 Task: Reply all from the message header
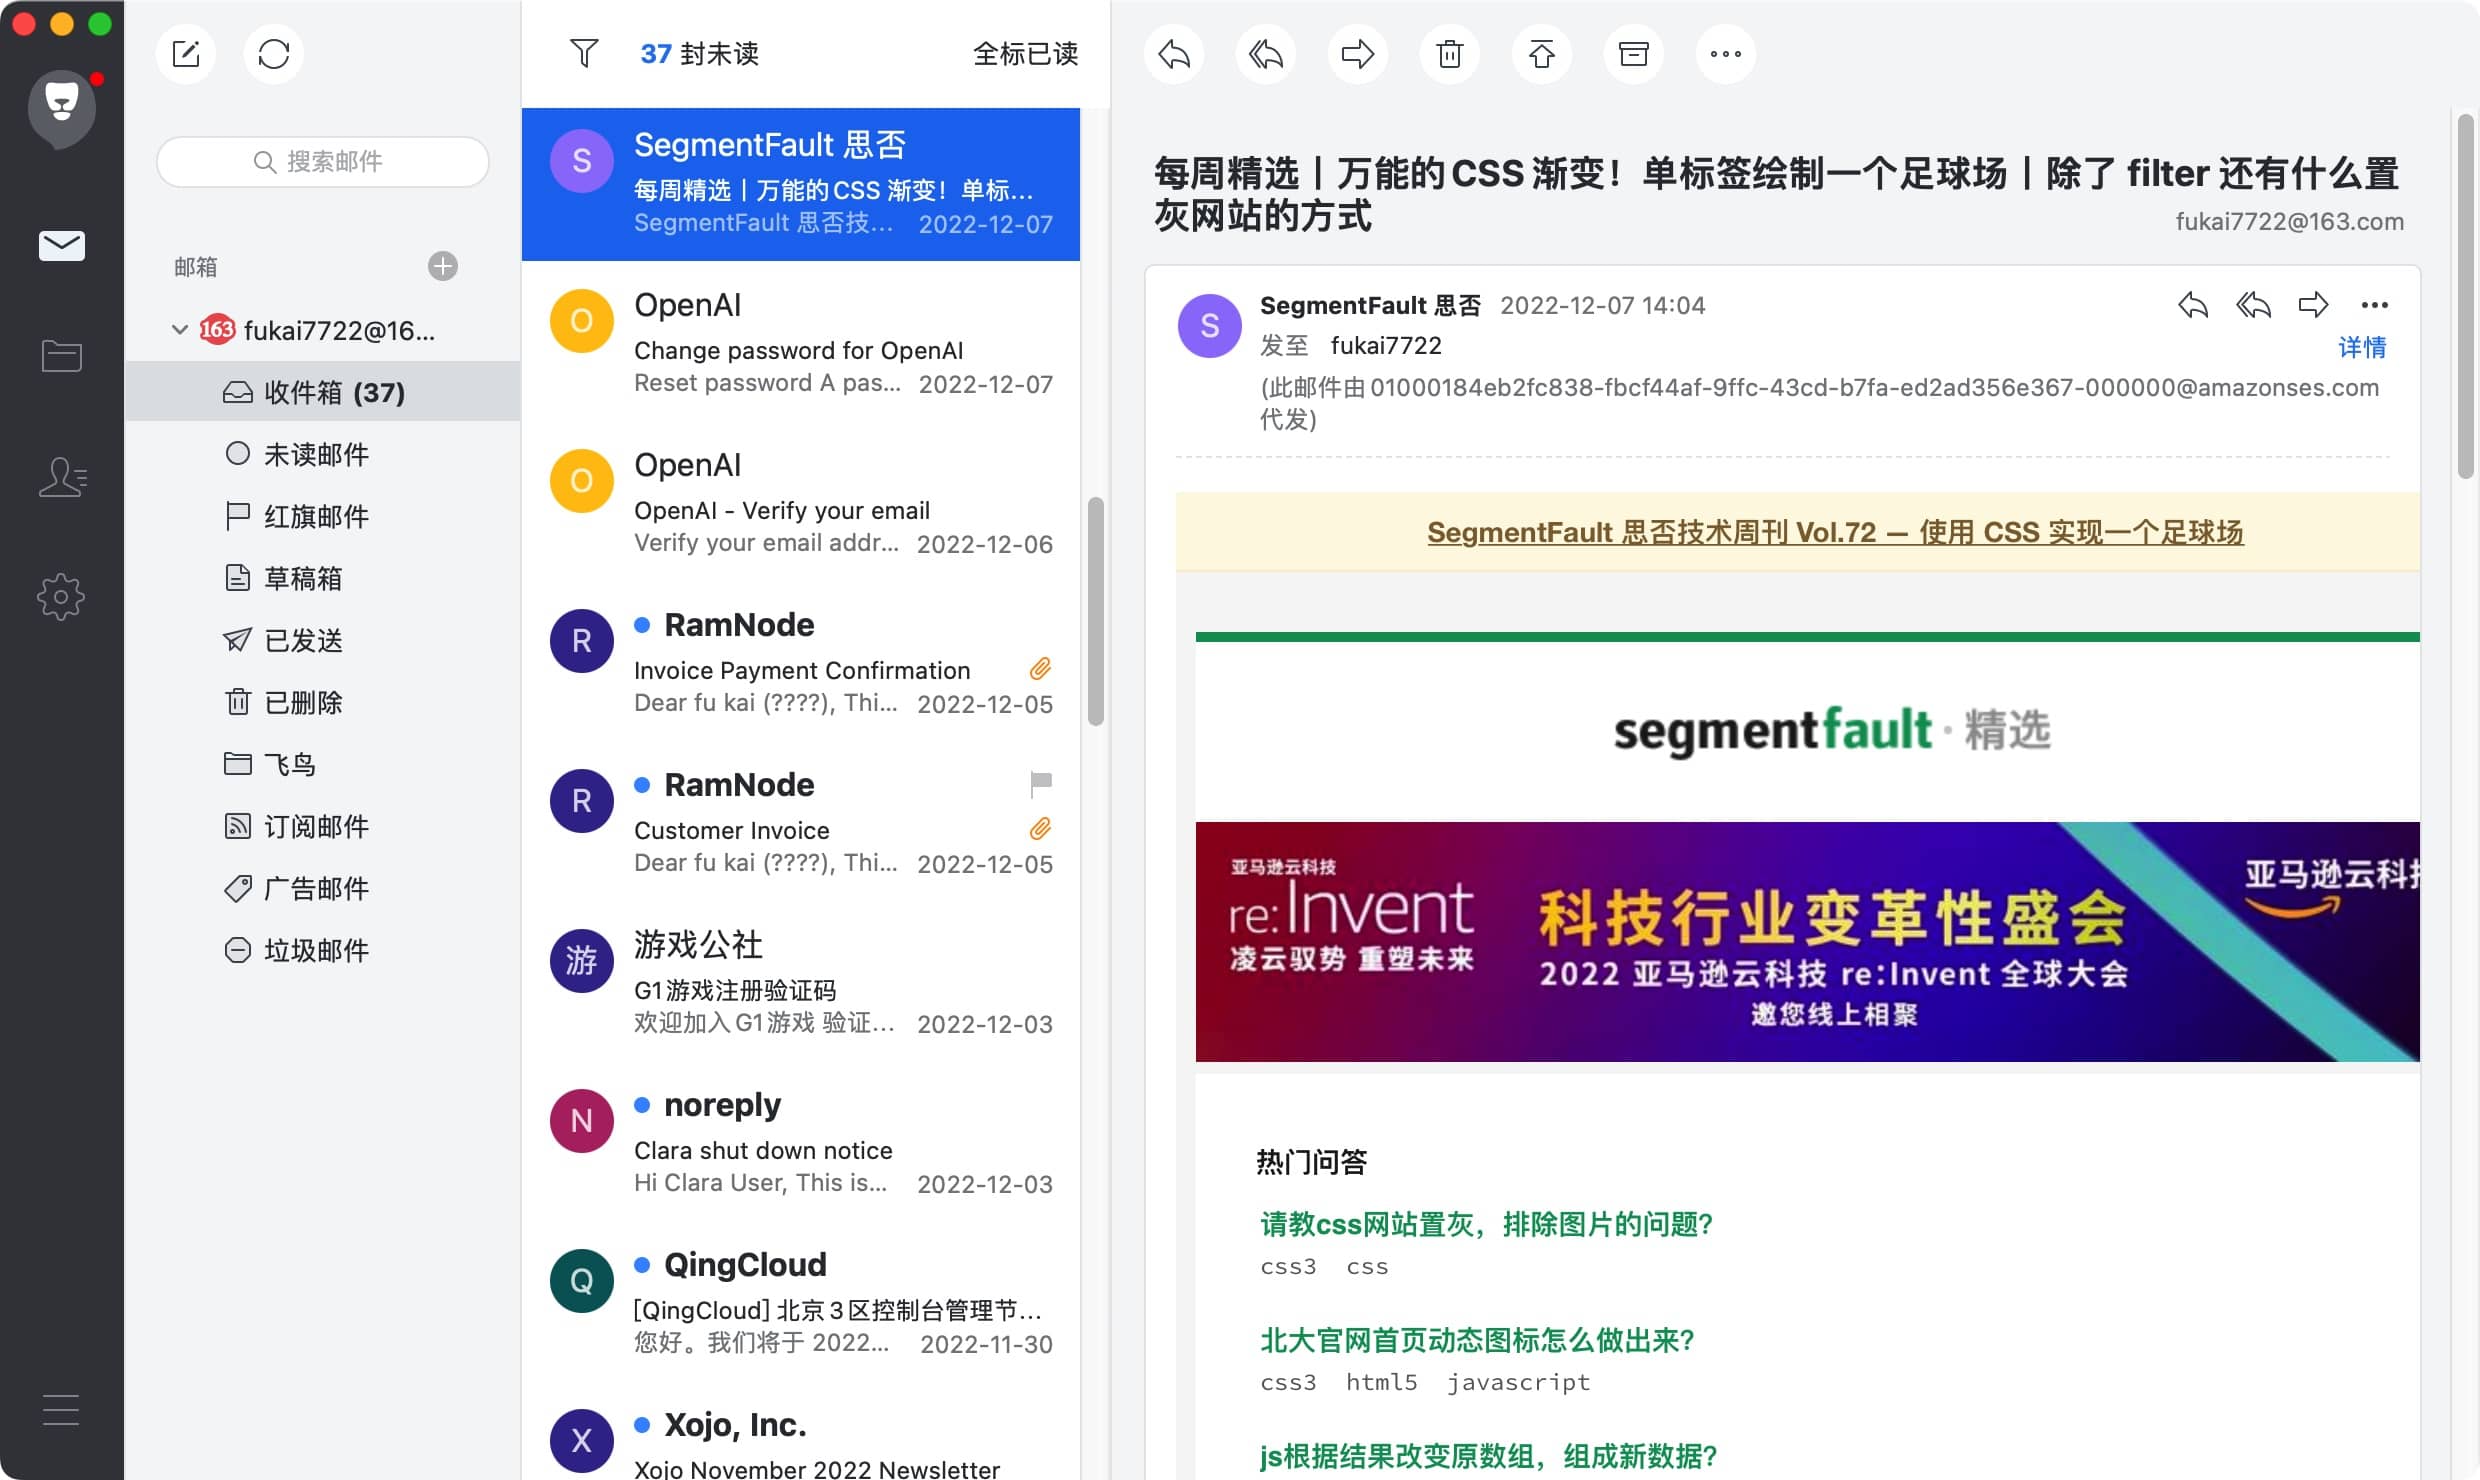point(2253,305)
